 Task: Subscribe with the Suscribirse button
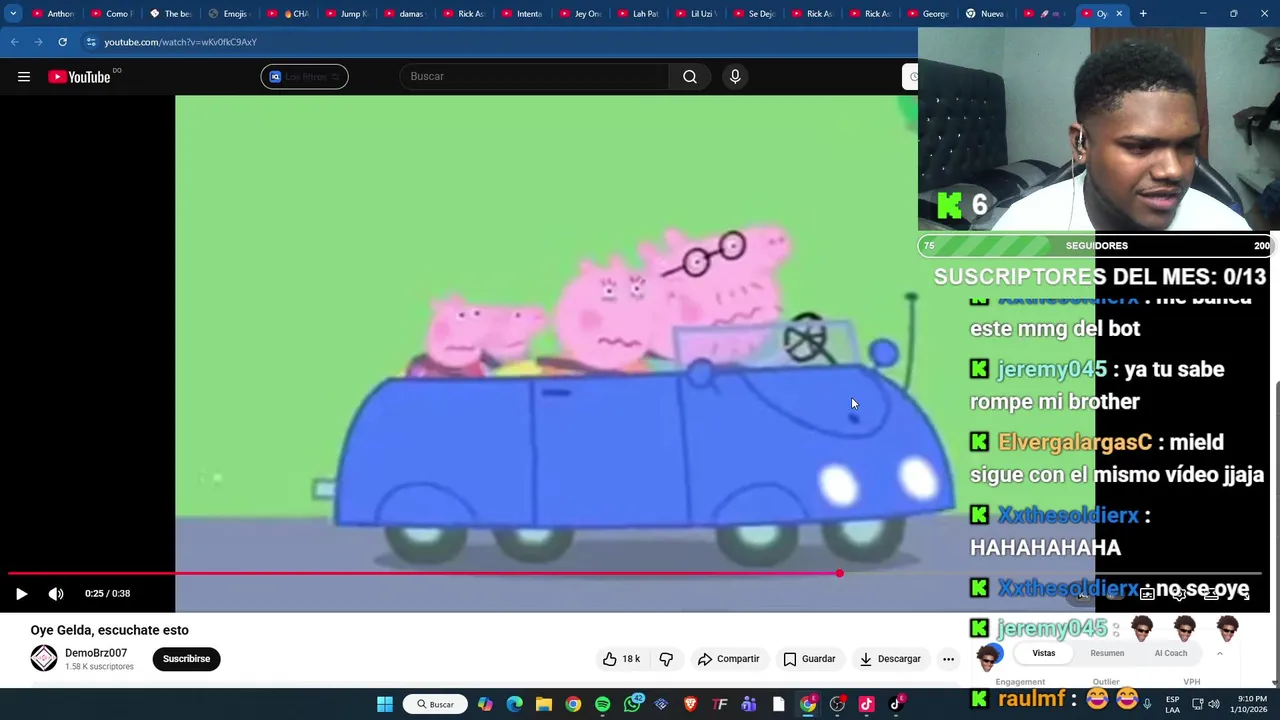186,659
